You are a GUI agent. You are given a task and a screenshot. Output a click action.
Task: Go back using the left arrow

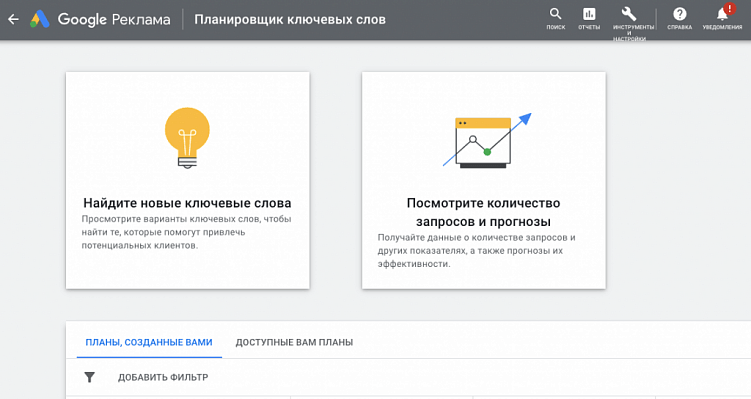[13, 20]
